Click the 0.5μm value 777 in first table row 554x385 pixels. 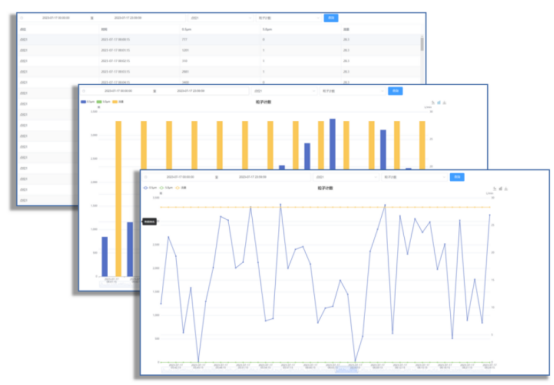tap(184, 40)
